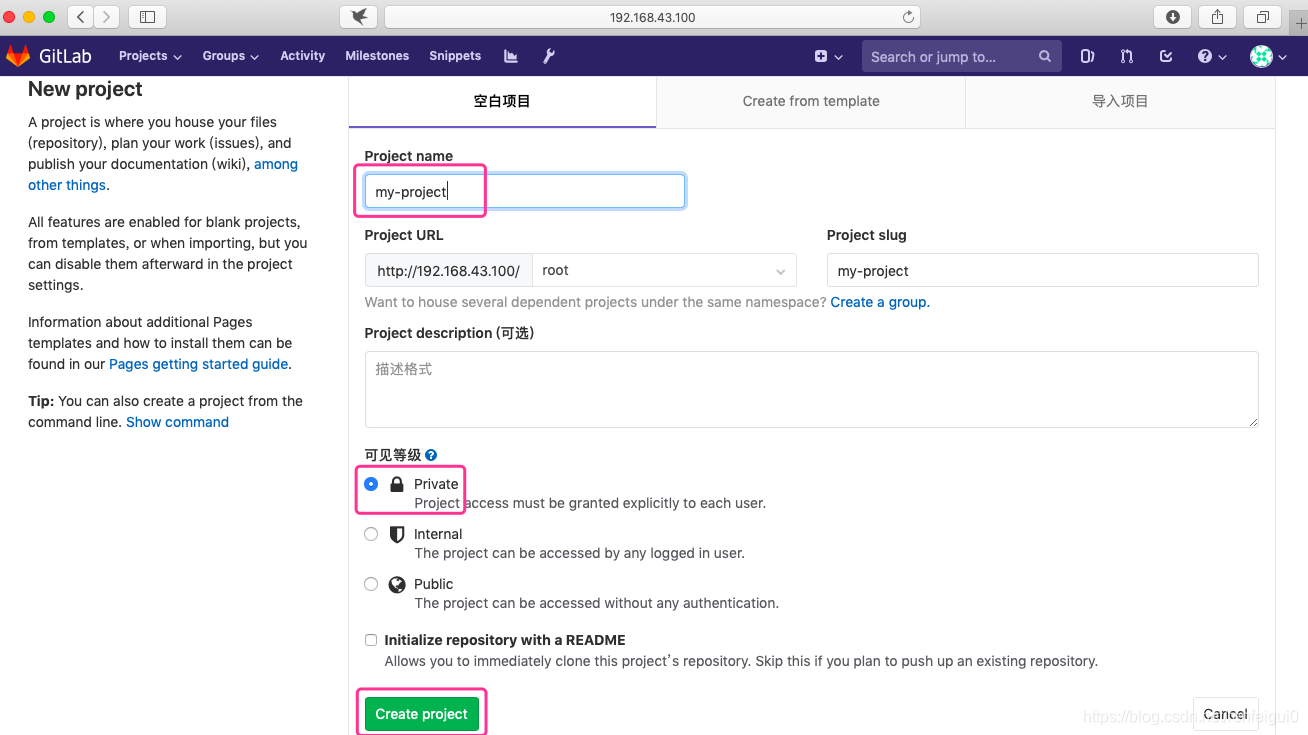This screenshot has width=1308, height=735.
Task: Open the instance analytics chart icon
Action: [x=511, y=56]
